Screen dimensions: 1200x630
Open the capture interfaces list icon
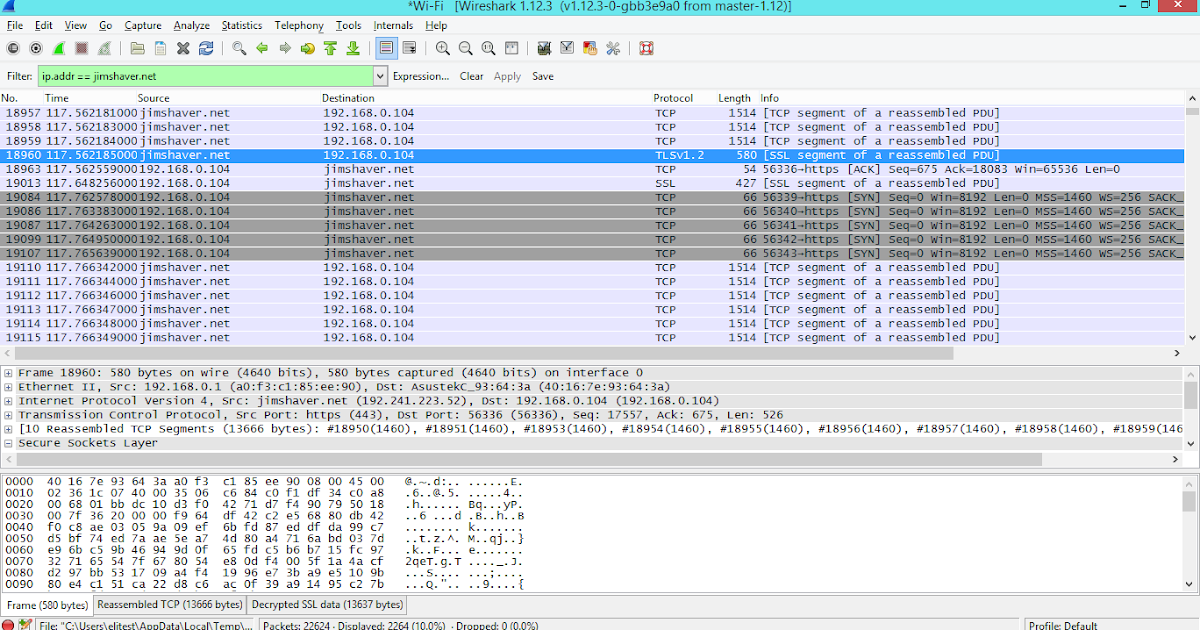[x=14, y=48]
